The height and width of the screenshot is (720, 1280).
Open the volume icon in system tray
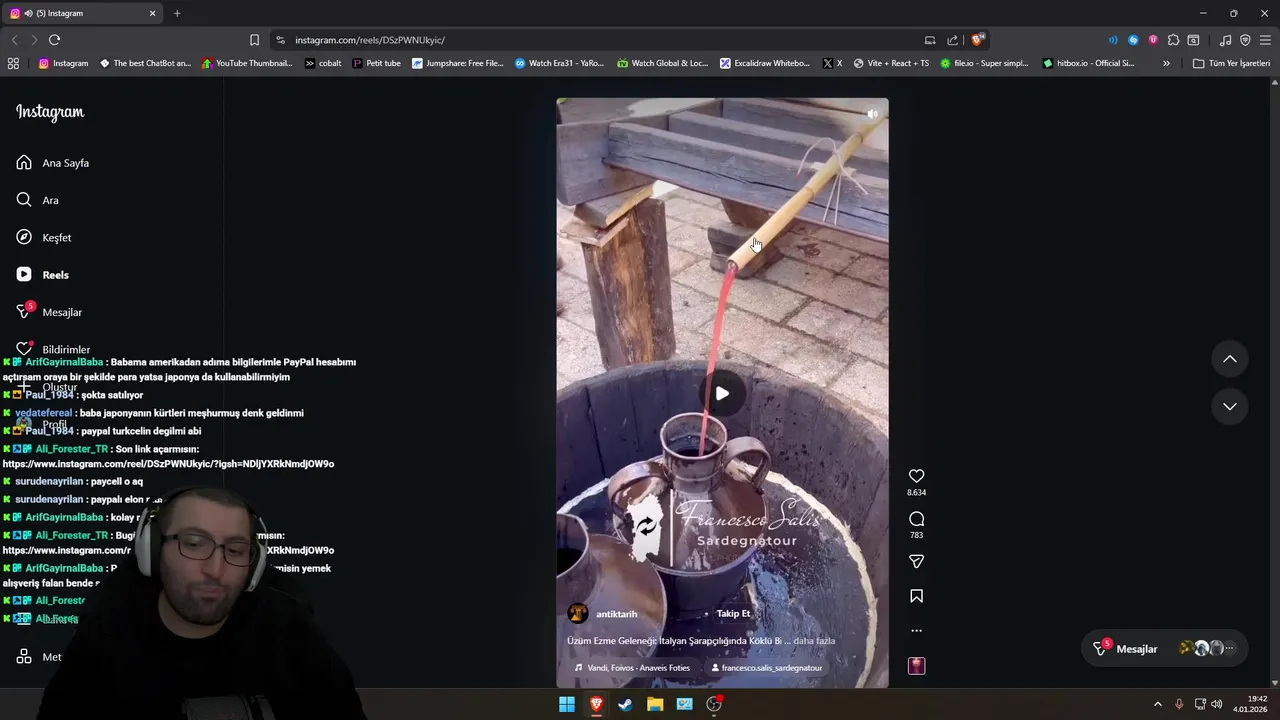[1217, 704]
